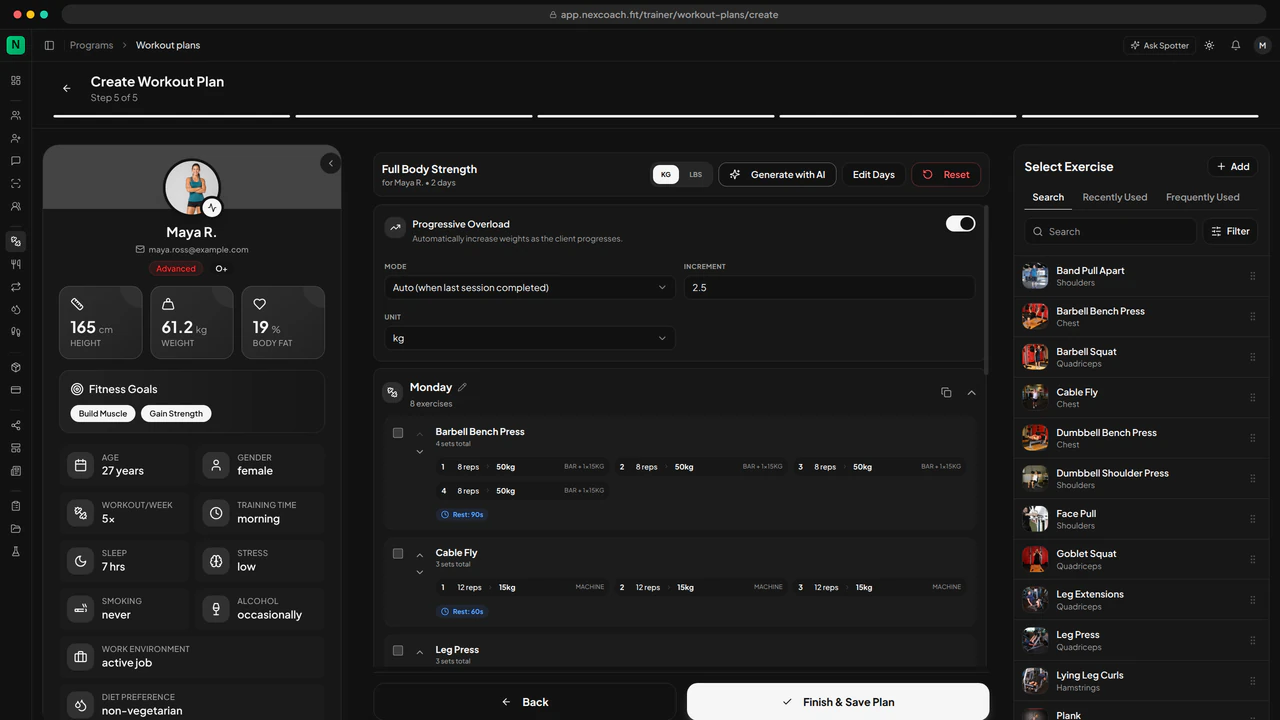Open the notifications bell
Viewport: 1280px width, 720px height.
pos(1236,45)
